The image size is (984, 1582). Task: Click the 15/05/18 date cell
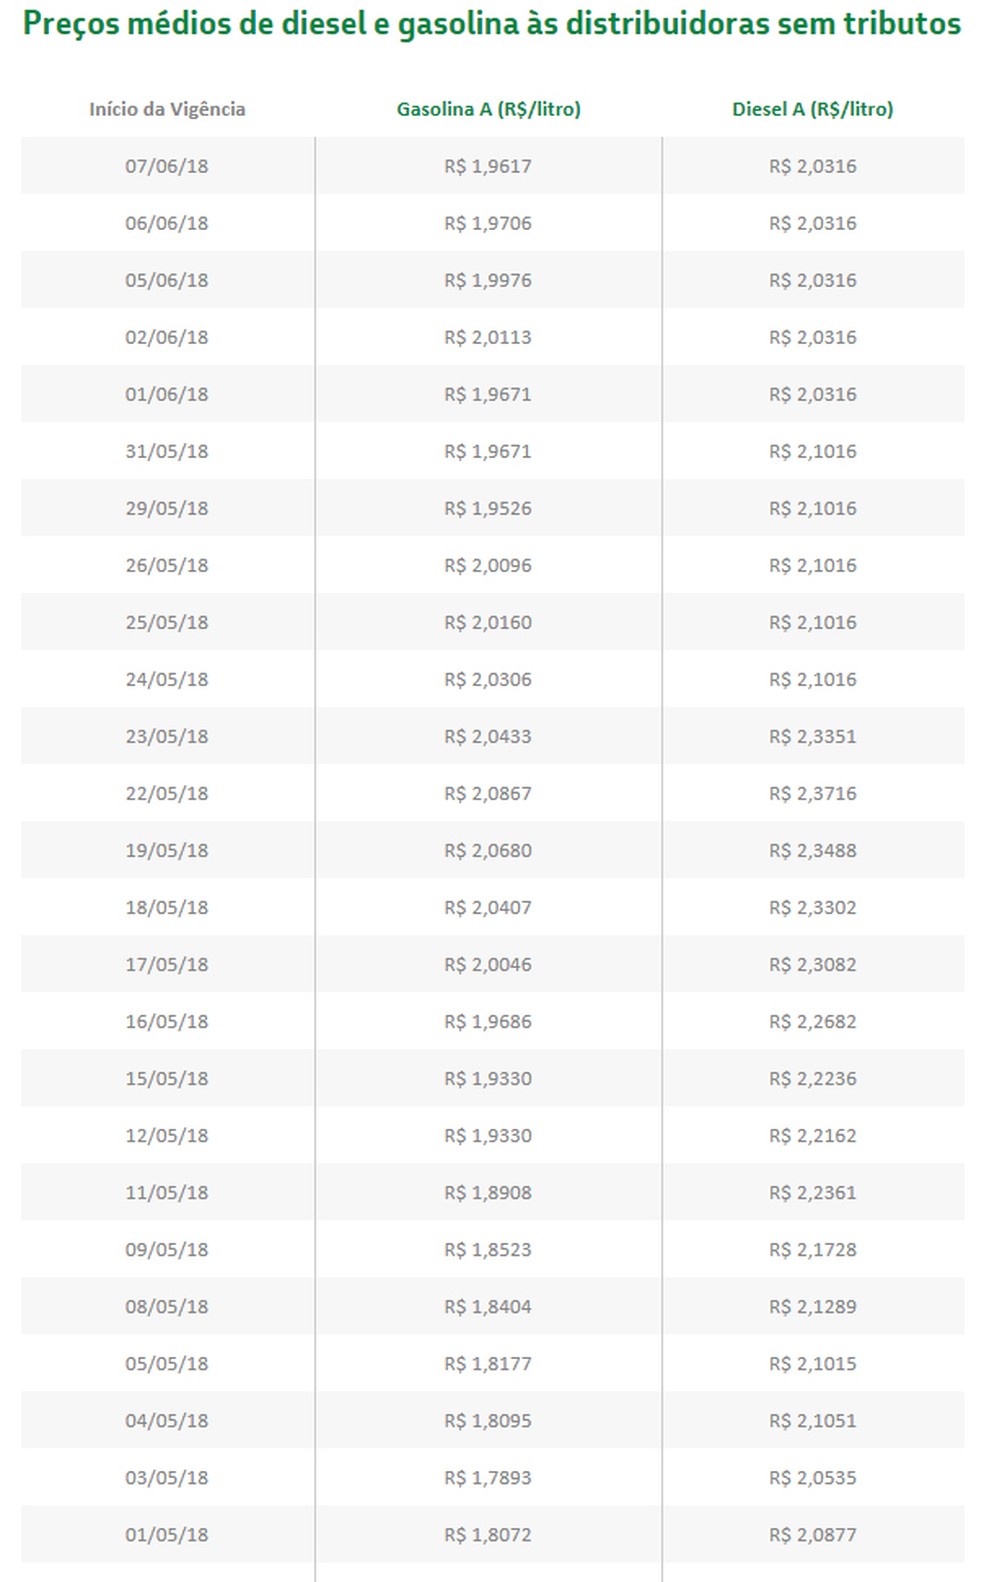tap(167, 1078)
